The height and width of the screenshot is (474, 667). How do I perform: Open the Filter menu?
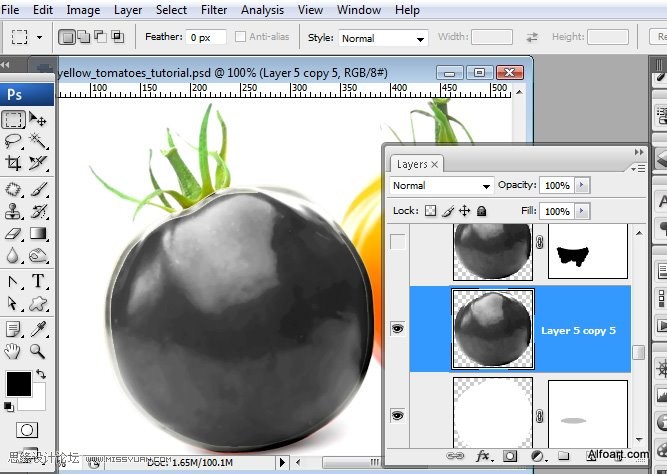point(214,10)
